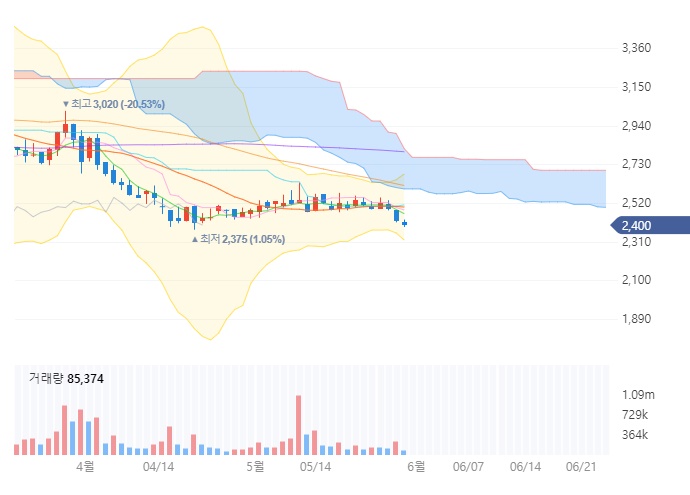Click the 4월 date axis label
Viewport: 690px width, 495px height.
(85, 466)
